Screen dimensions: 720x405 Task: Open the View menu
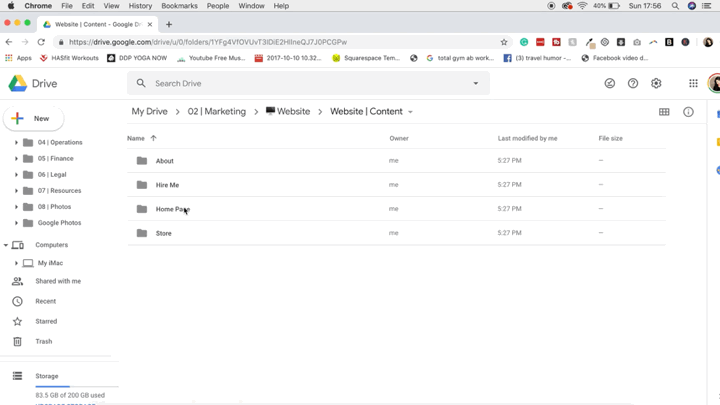point(111,6)
